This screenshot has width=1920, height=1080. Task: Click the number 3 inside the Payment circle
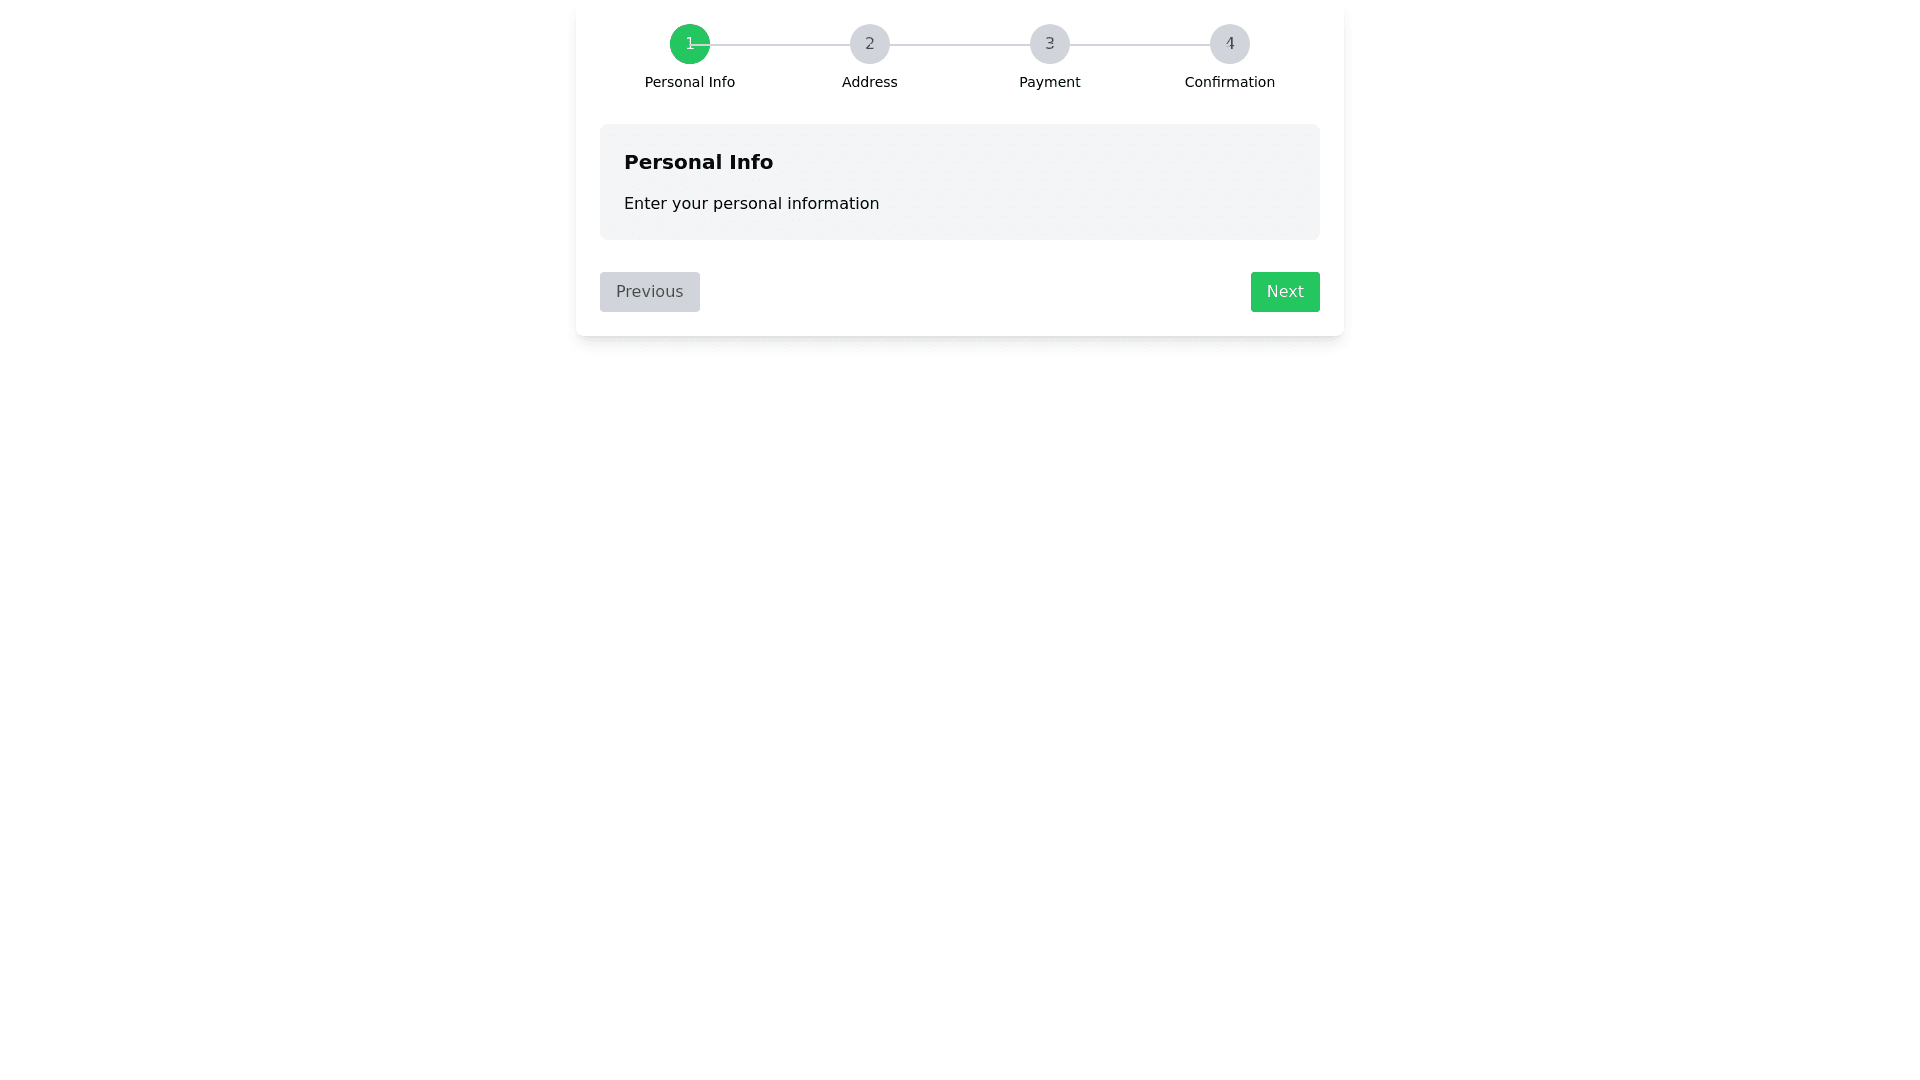click(1049, 44)
